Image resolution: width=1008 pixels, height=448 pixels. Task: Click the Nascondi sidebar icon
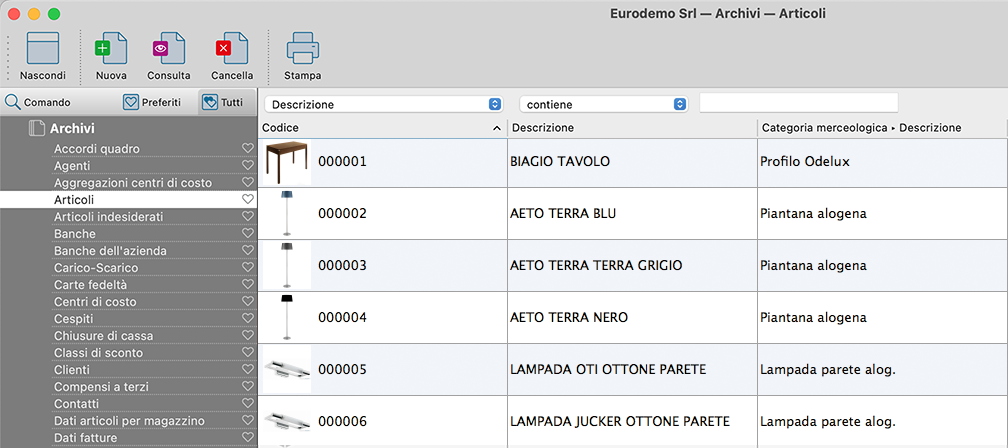pyautogui.click(x=43, y=49)
